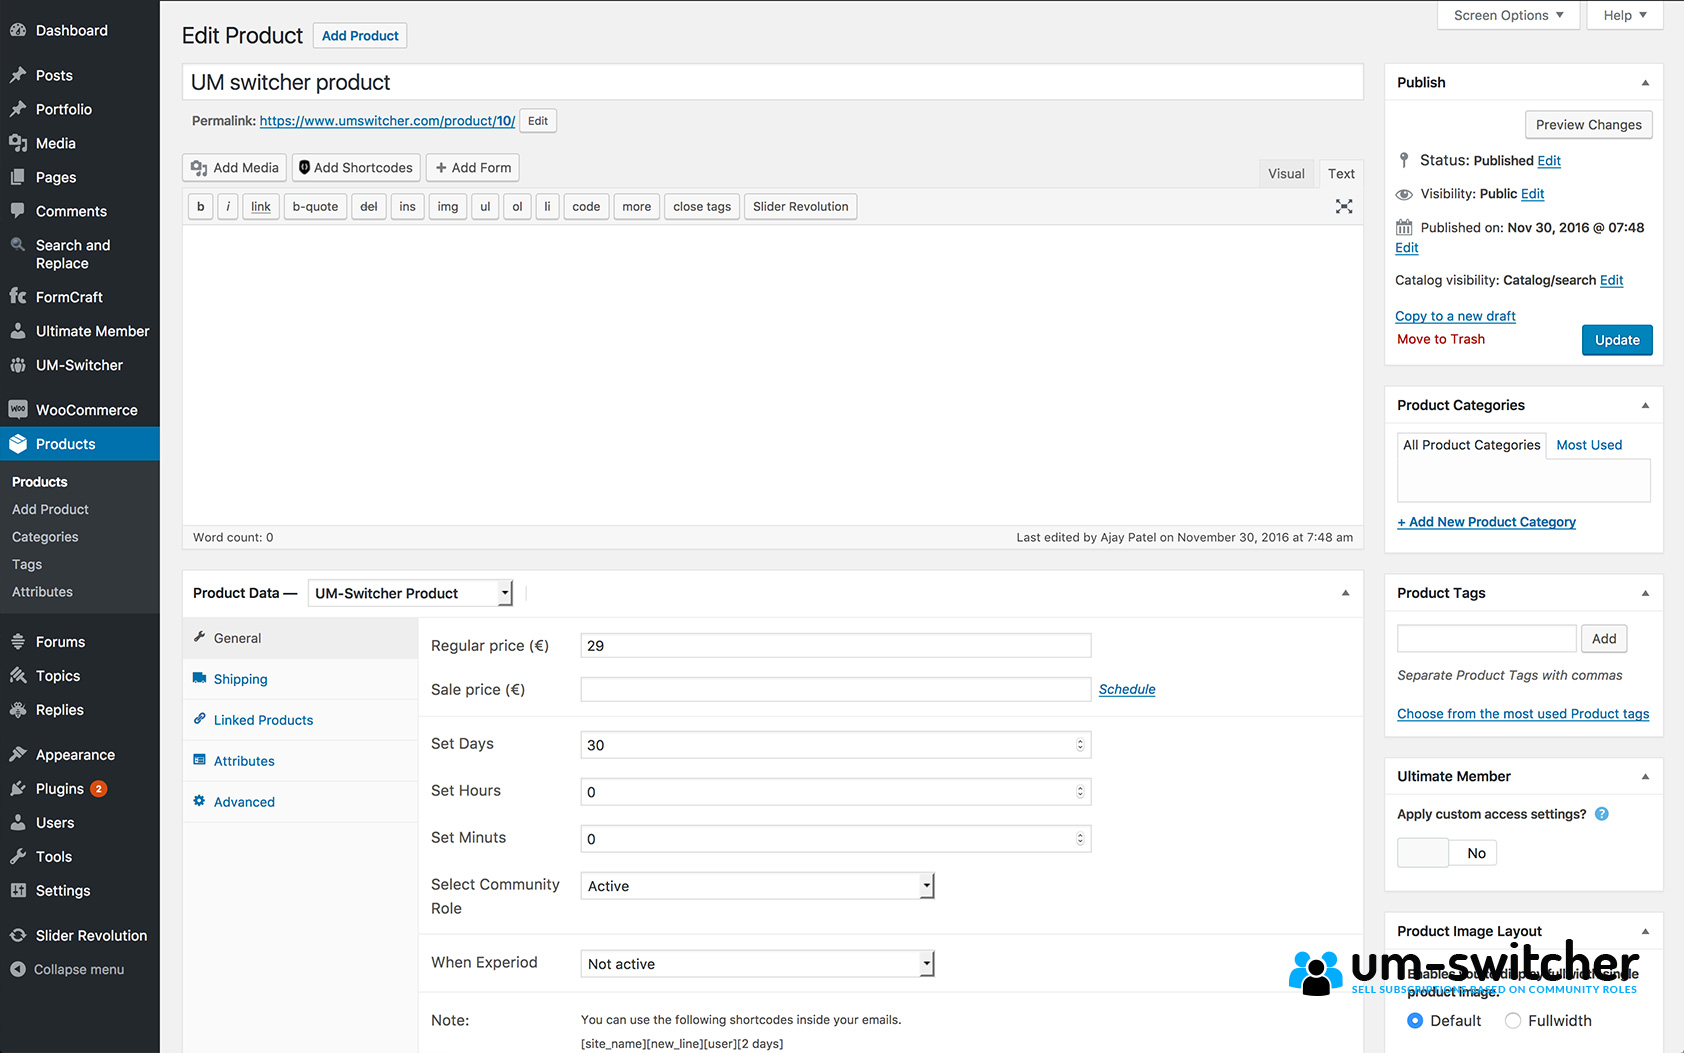Collapse the Product Tags panel

[1645, 594]
